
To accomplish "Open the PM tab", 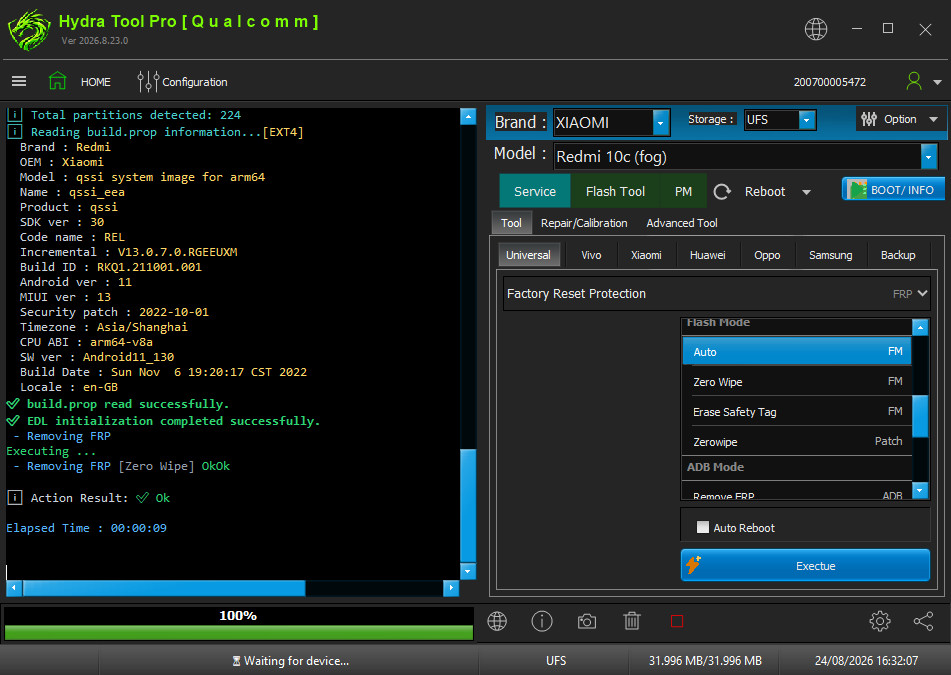I will pyautogui.click(x=683, y=192).
